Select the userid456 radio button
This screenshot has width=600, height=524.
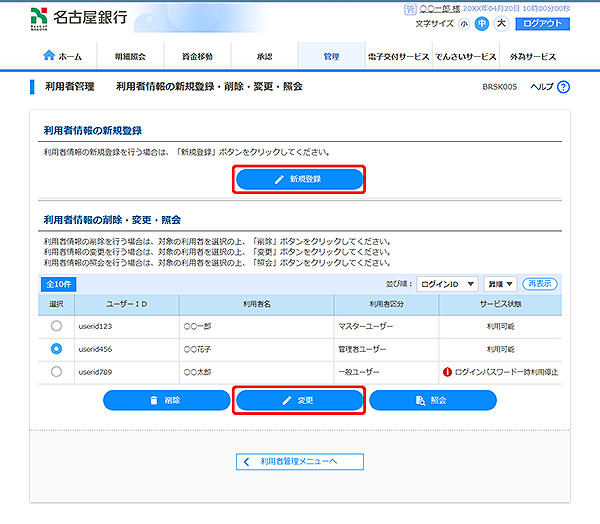click(56, 349)
